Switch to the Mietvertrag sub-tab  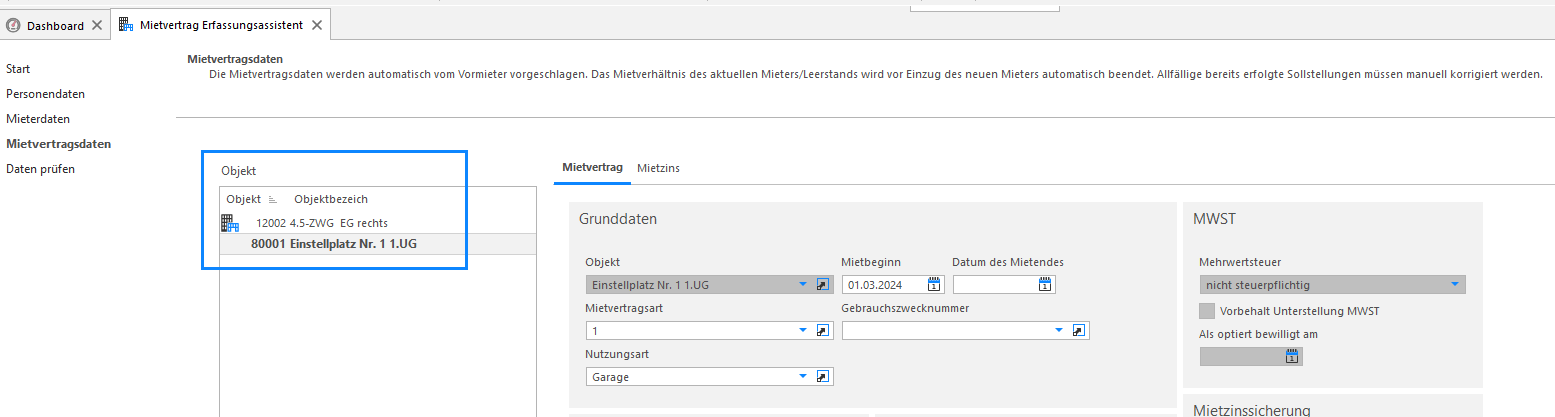(593, 168)
